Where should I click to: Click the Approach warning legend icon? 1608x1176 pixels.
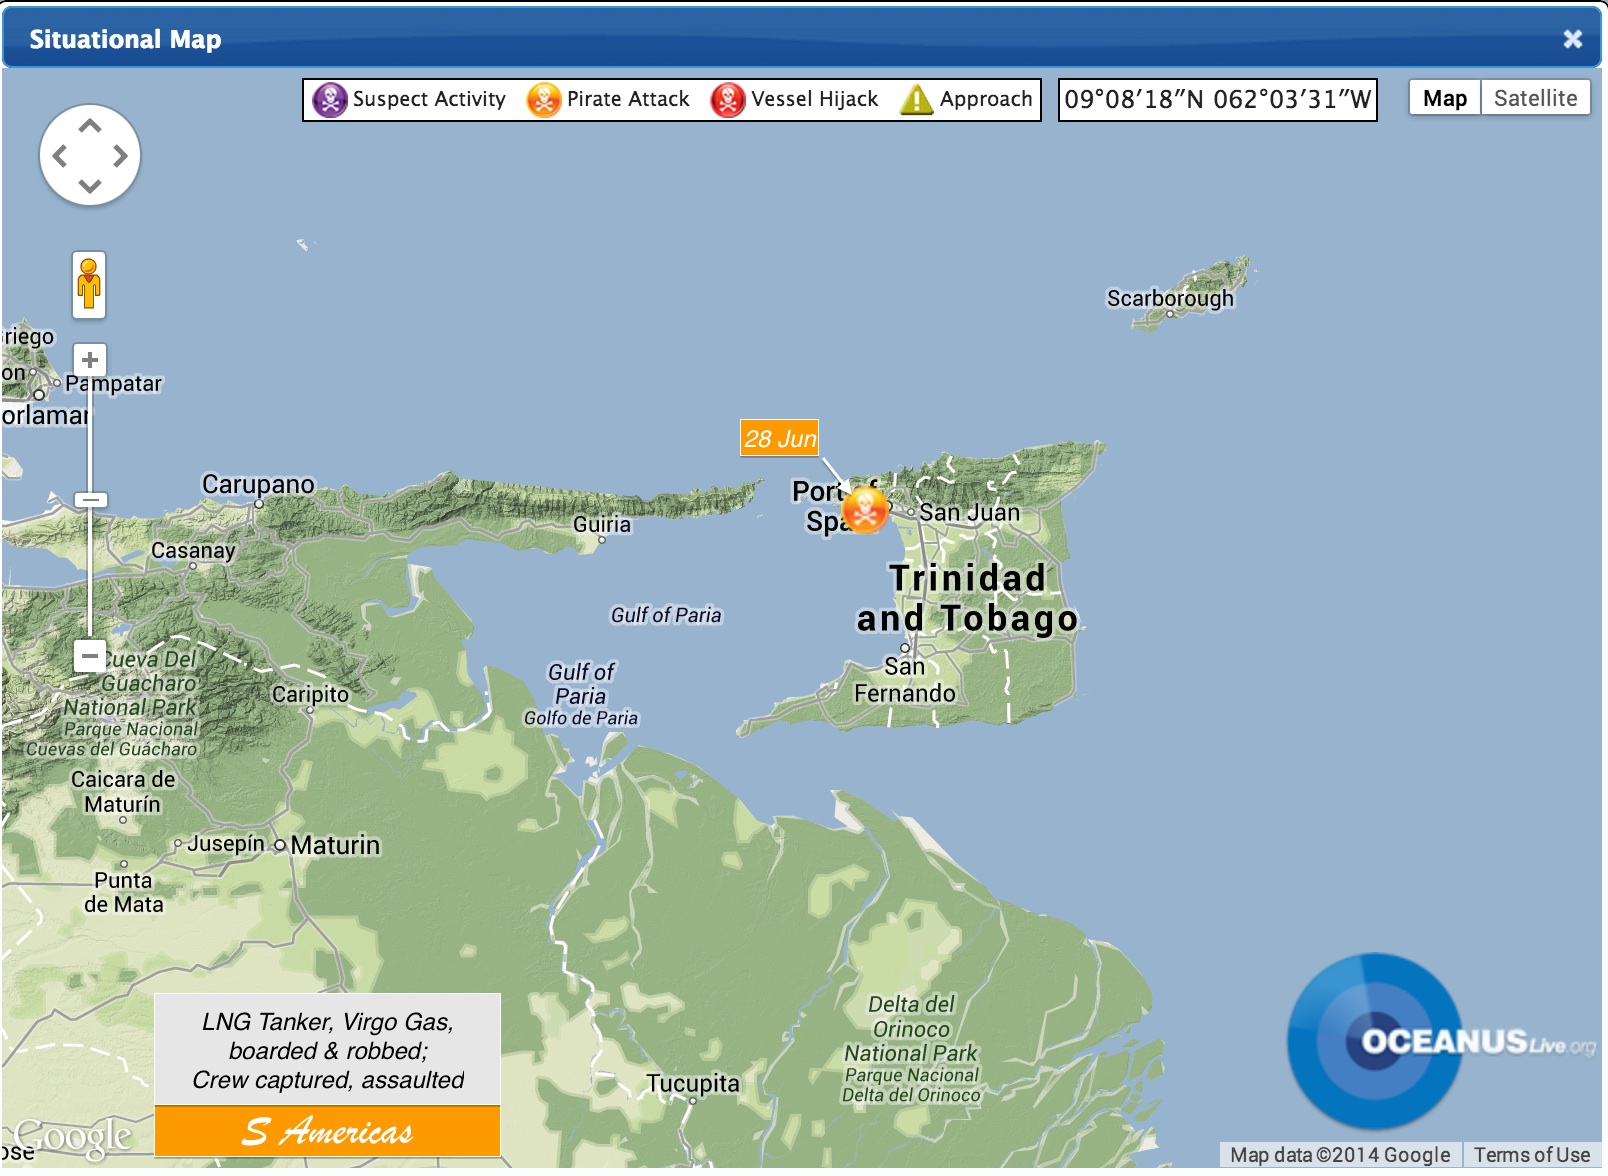coord(916,99)
